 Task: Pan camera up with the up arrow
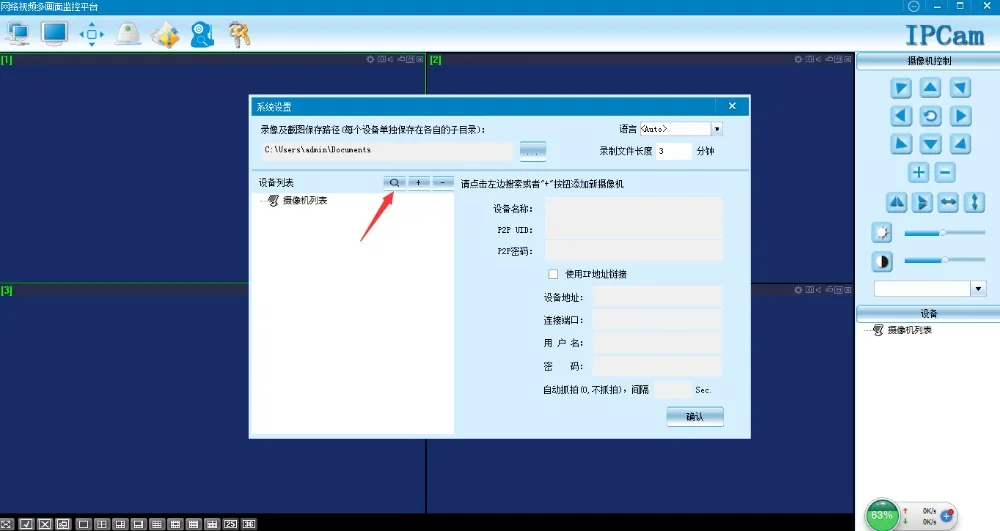[x=930, y=88]
